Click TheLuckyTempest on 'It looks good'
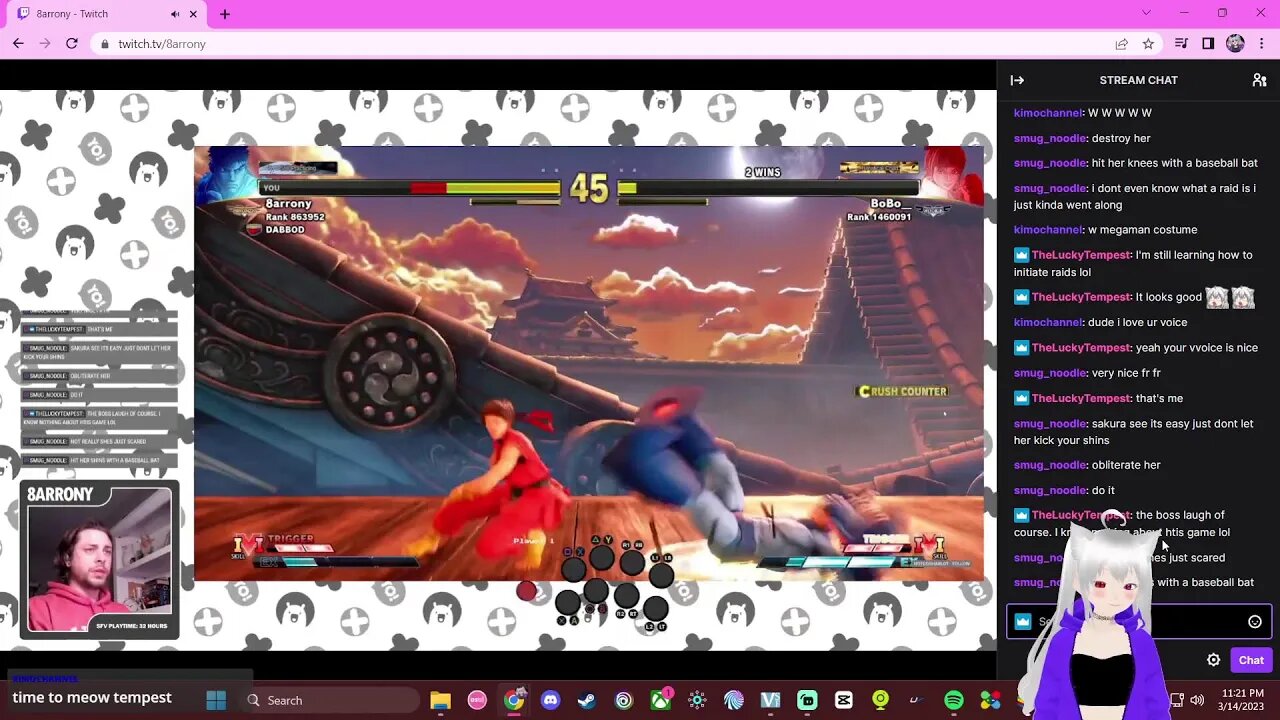The width and height of the screenshot is (1280, 720). click(1081, 297)
